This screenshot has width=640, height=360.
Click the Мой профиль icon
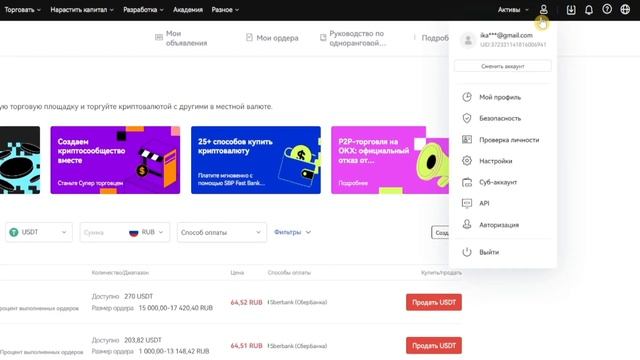(467, 97)
